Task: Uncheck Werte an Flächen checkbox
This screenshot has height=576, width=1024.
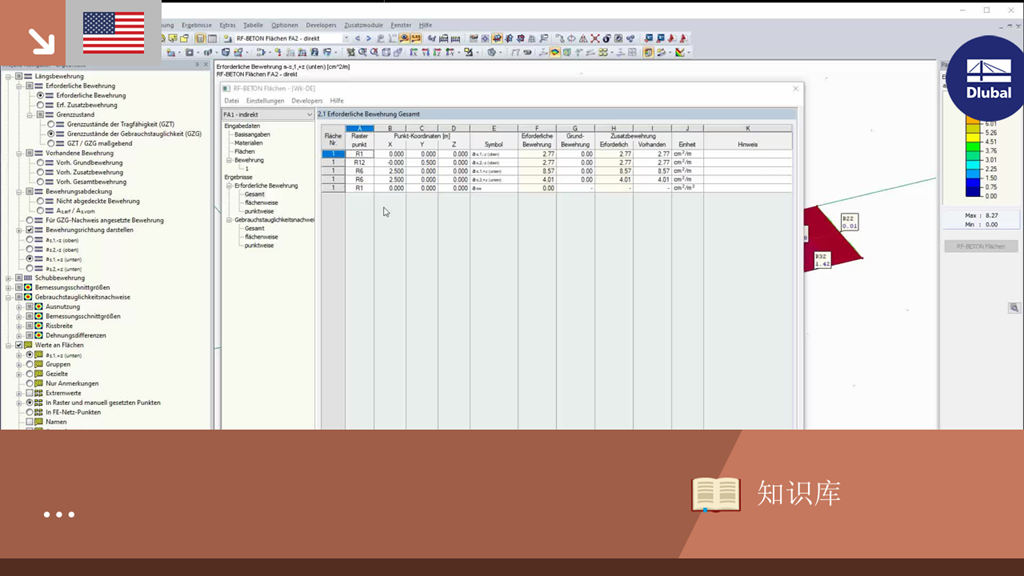Action: pyautogui.click(x=19, y=345)
